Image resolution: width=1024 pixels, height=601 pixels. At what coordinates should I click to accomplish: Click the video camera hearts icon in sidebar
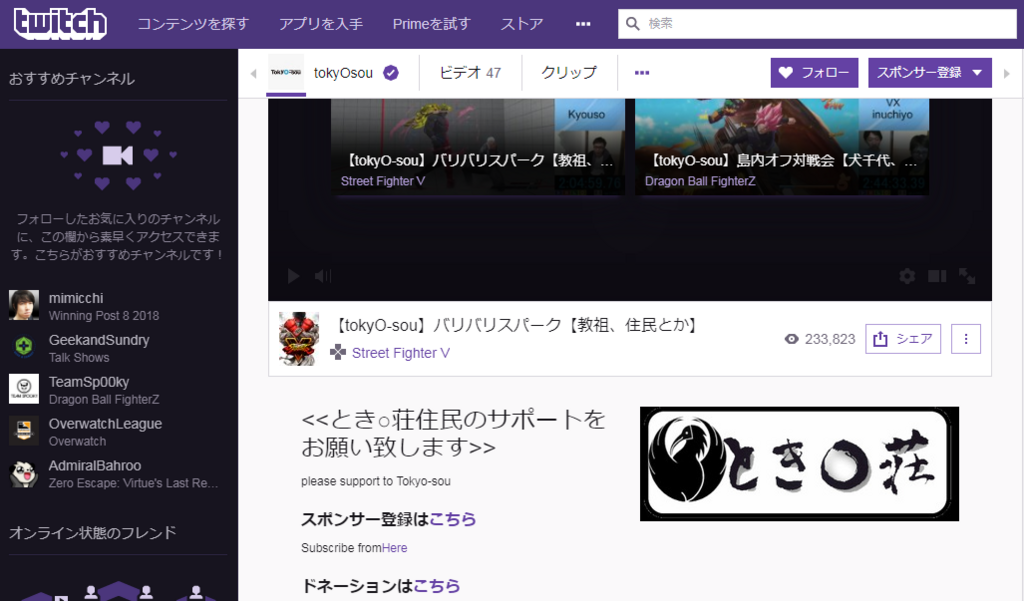click(118, 155)
